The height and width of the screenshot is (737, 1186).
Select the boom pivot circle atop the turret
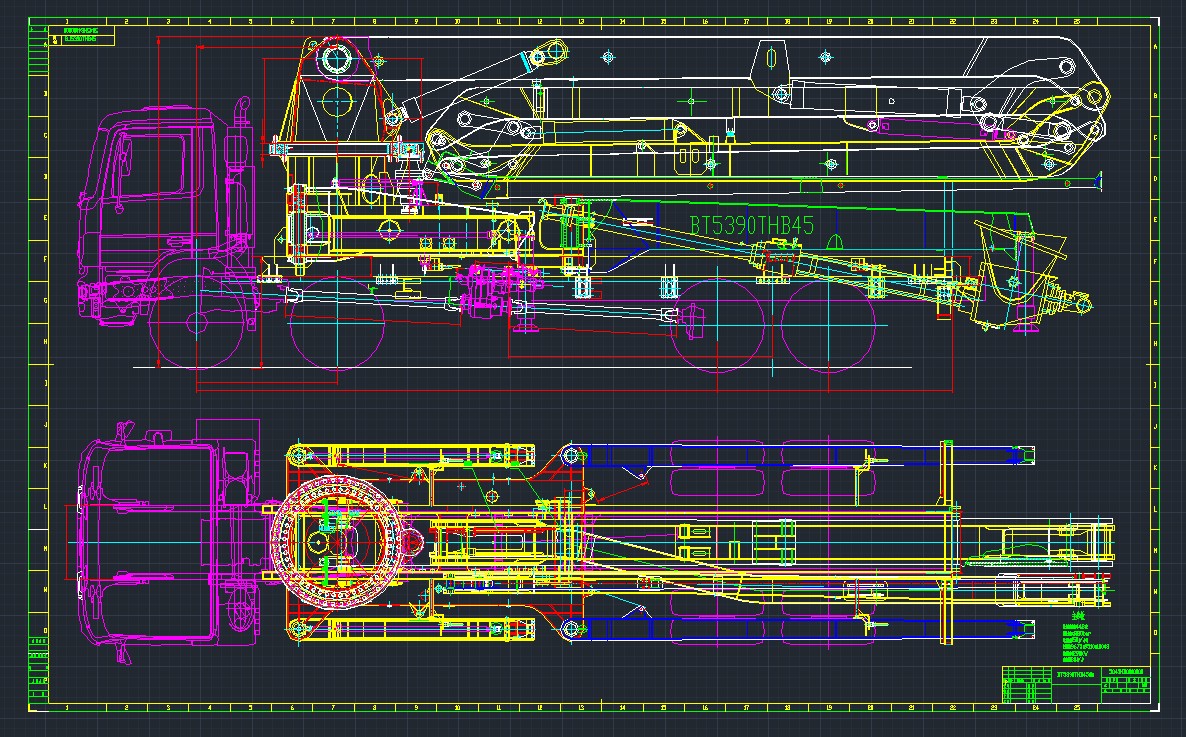(x=335, y=59)
